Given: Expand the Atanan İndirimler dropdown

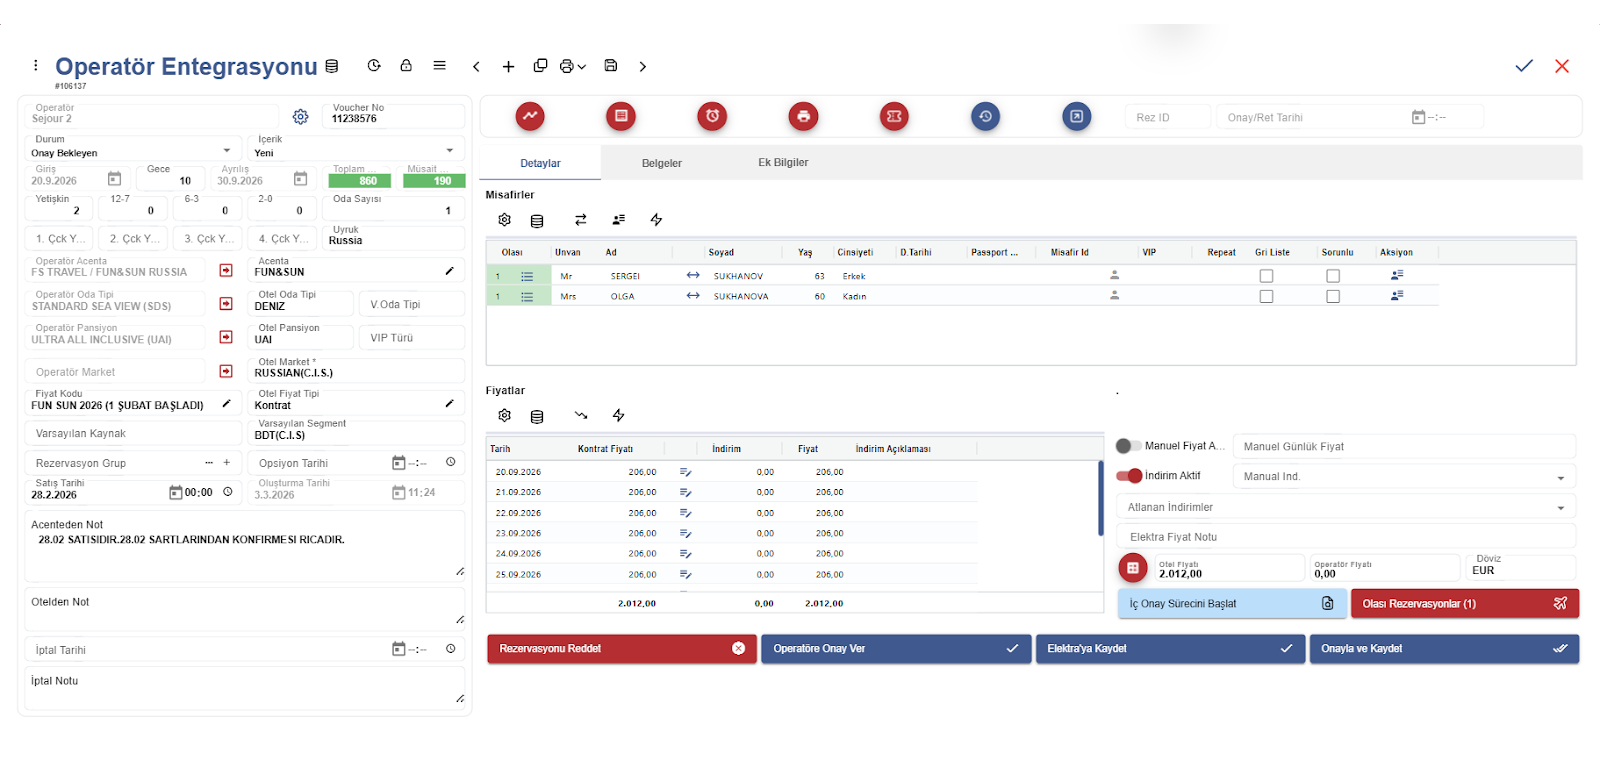Looking at the screenshot, I should 1345,507.
